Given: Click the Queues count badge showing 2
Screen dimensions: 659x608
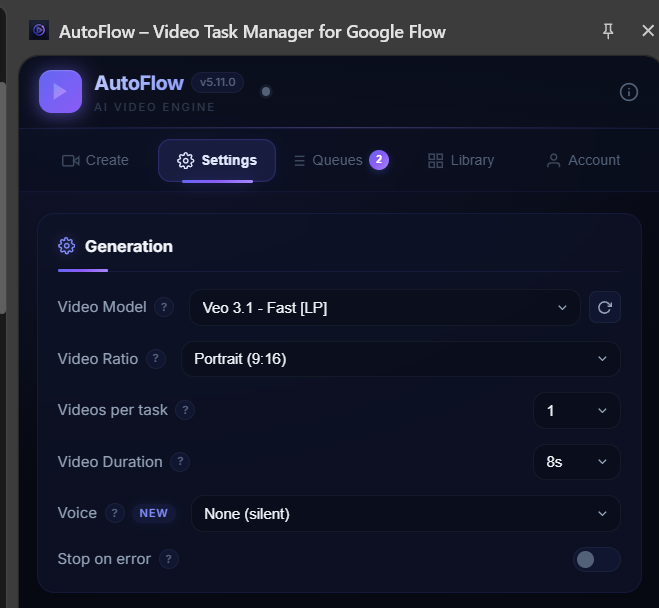Looking at the screenshot, I should point(379,160).
